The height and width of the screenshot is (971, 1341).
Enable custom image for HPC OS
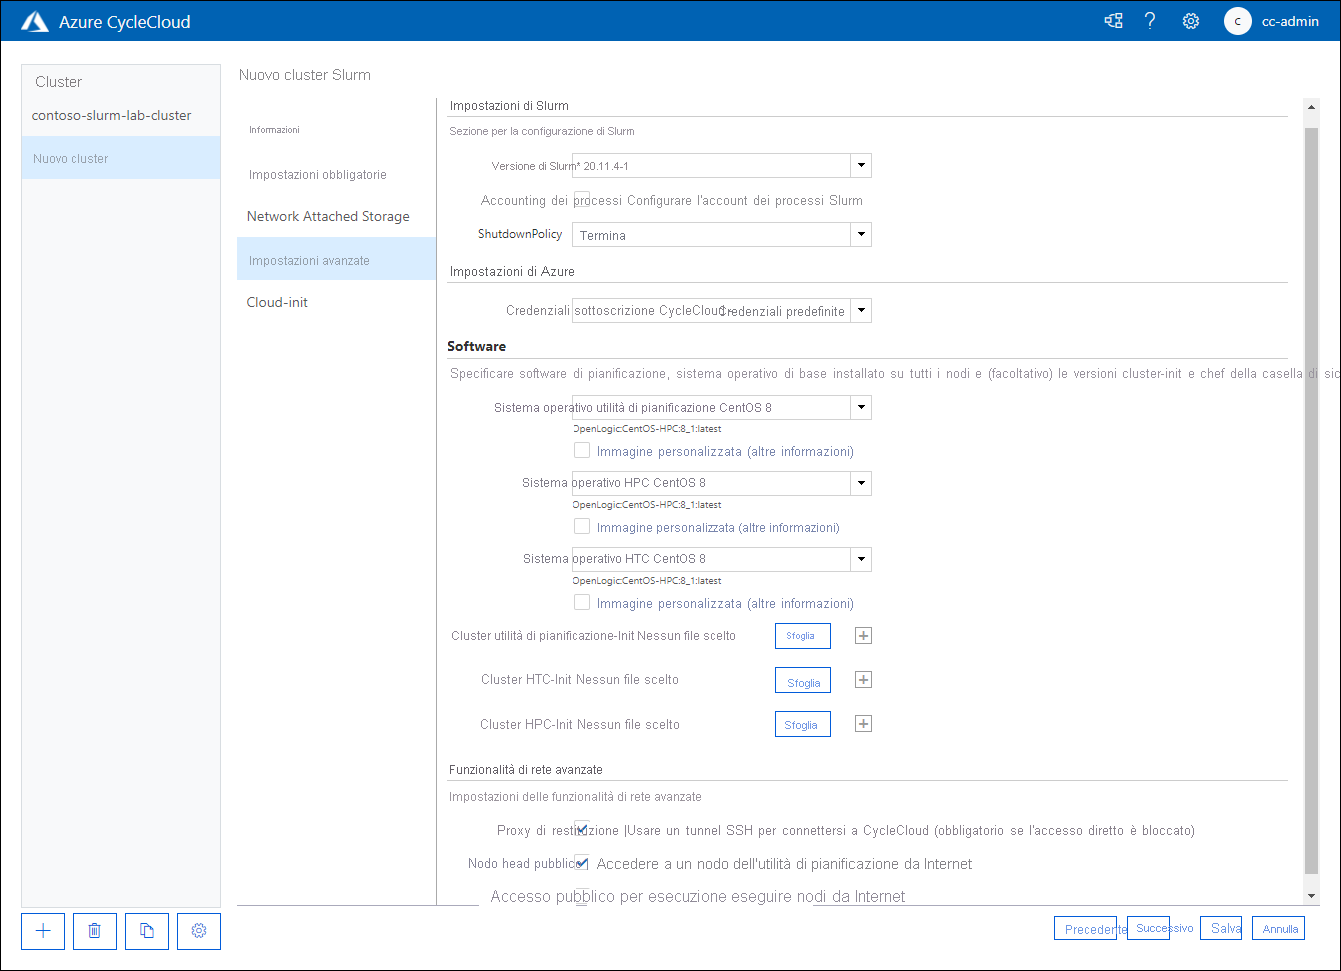pyautogui.click(x=582, y=526)
